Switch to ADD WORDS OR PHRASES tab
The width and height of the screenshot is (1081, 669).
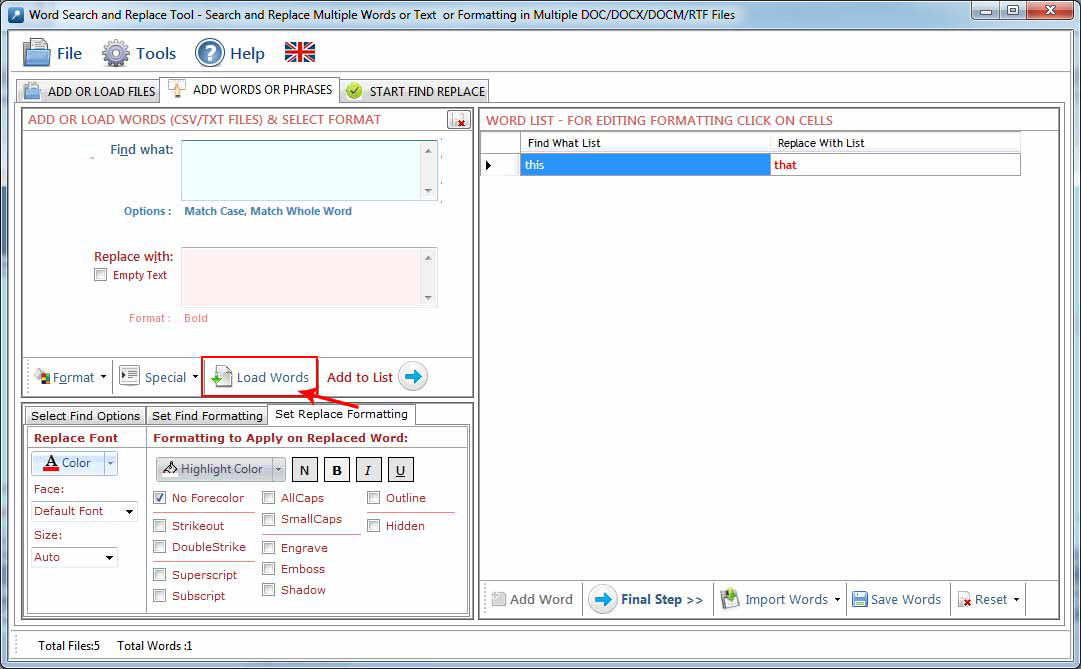(250, 90)
